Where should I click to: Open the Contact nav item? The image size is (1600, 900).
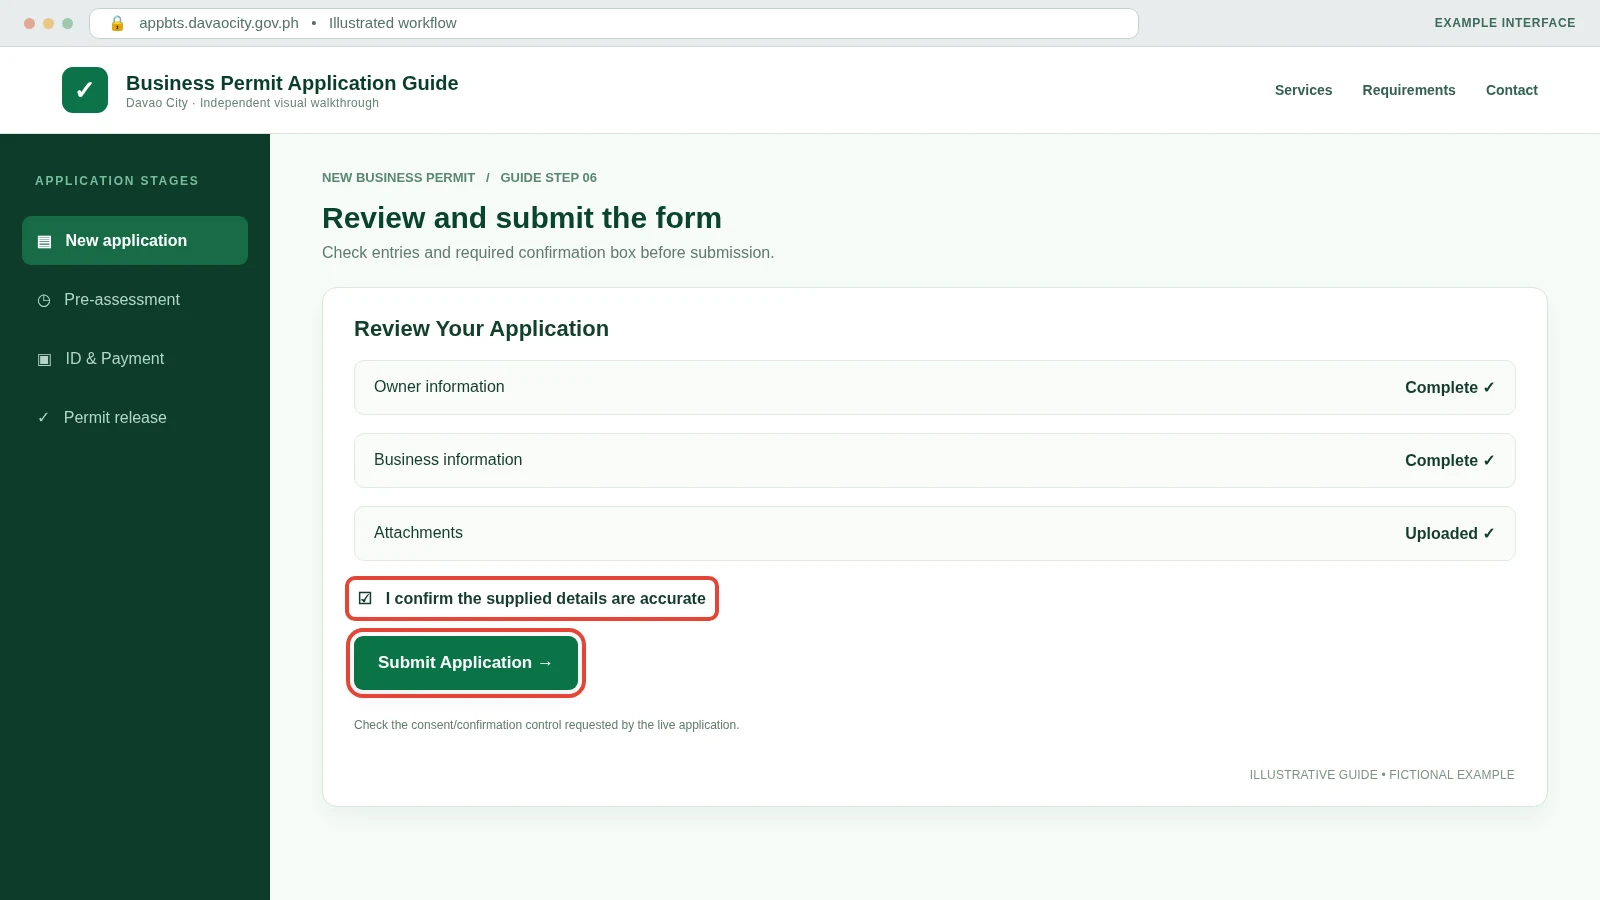(x=1511, y=90)
